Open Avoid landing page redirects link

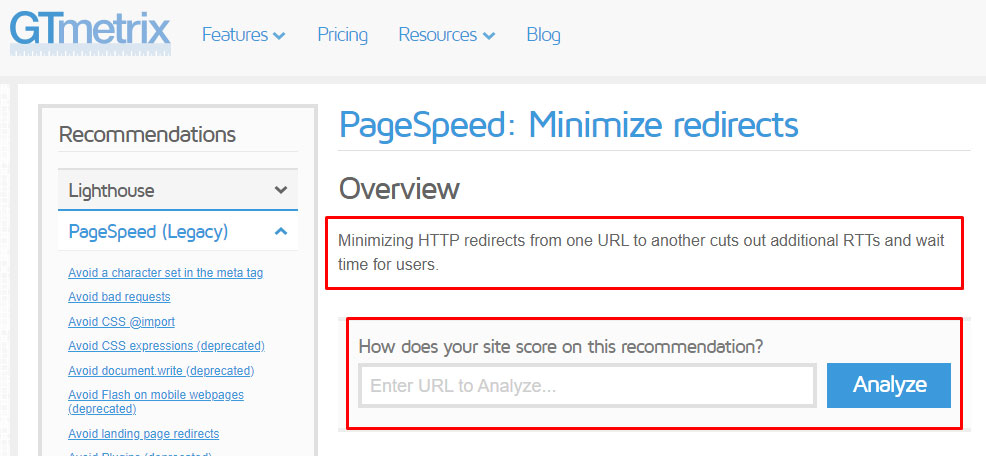143,434
